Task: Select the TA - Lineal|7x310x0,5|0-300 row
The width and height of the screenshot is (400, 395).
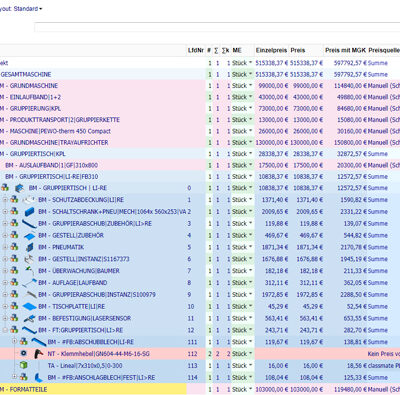Action: point(200,366)
